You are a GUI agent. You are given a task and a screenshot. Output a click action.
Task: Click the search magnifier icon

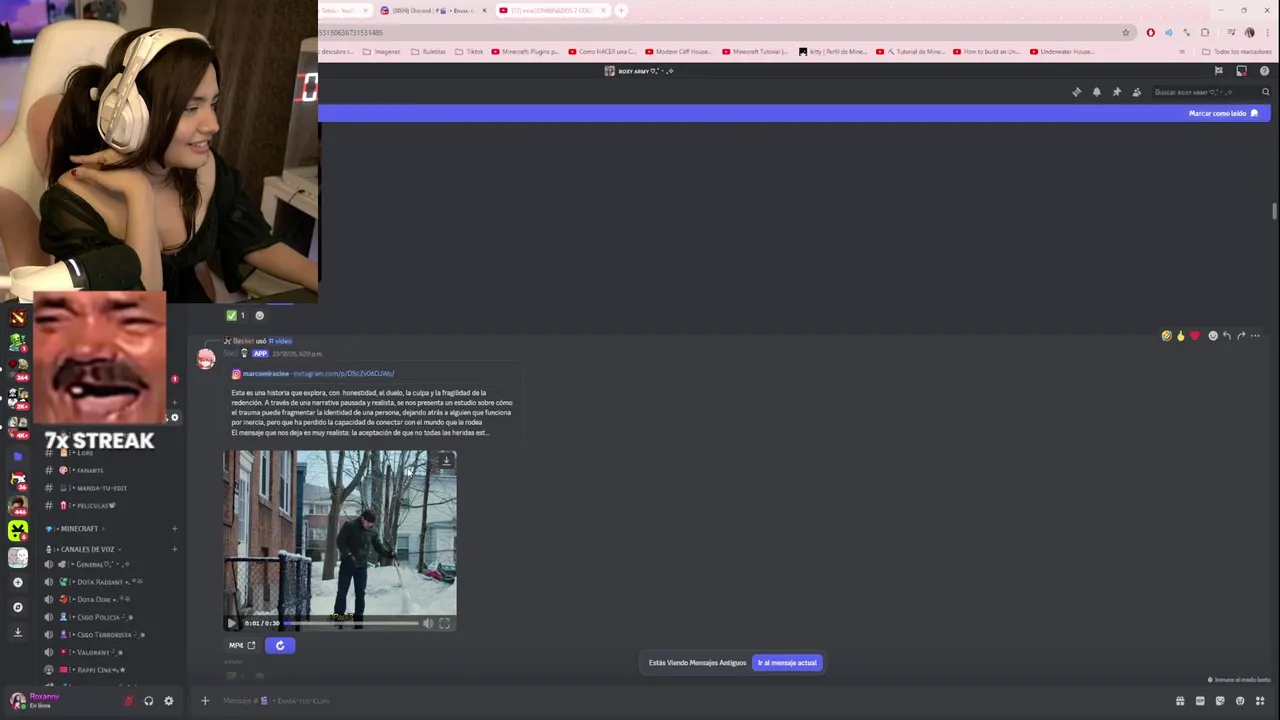pos(1265,92)
